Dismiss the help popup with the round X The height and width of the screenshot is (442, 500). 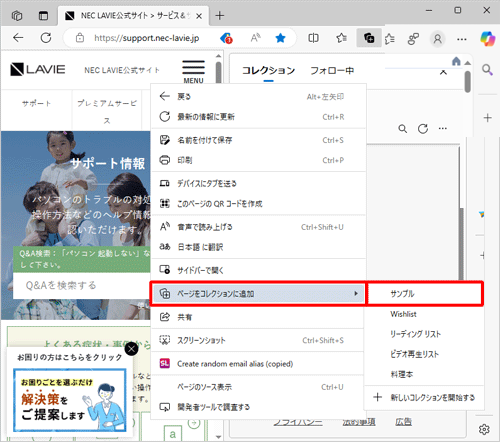coord(131,349)
